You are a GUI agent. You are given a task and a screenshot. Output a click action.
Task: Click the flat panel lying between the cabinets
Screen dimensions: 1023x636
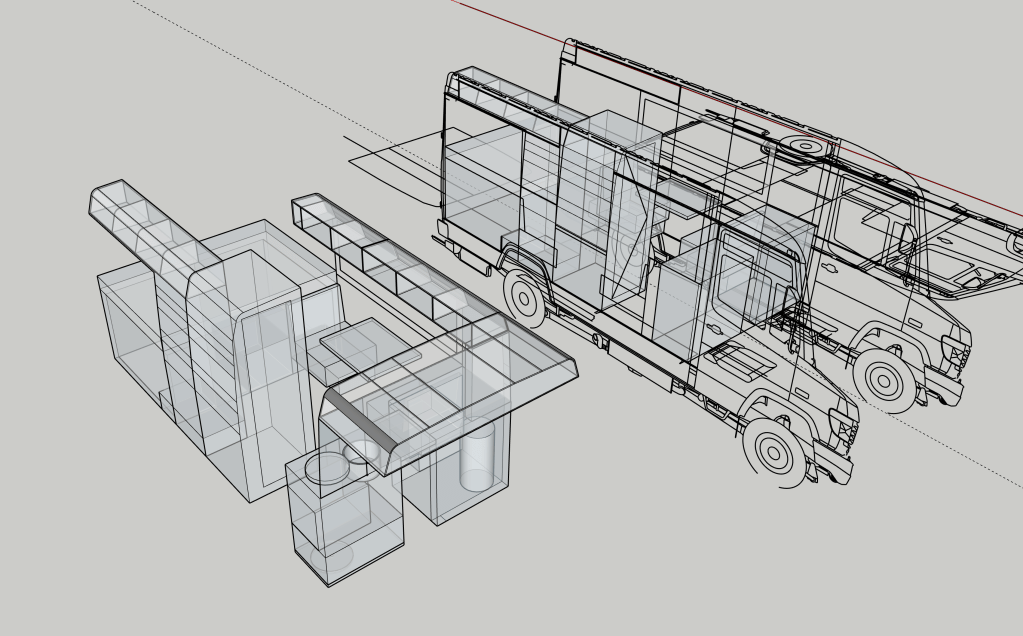(x=370, y=346)
